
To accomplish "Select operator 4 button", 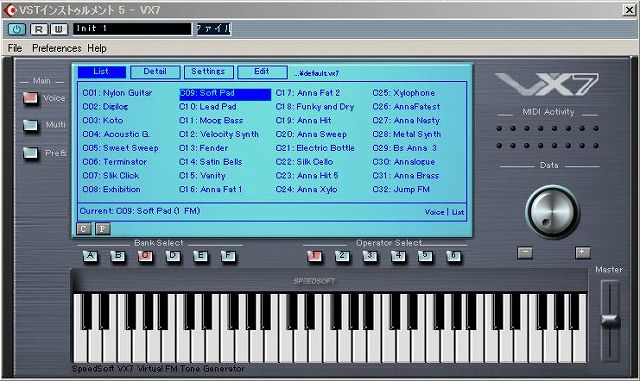I will pyautogui.click(x=398, y=256).
